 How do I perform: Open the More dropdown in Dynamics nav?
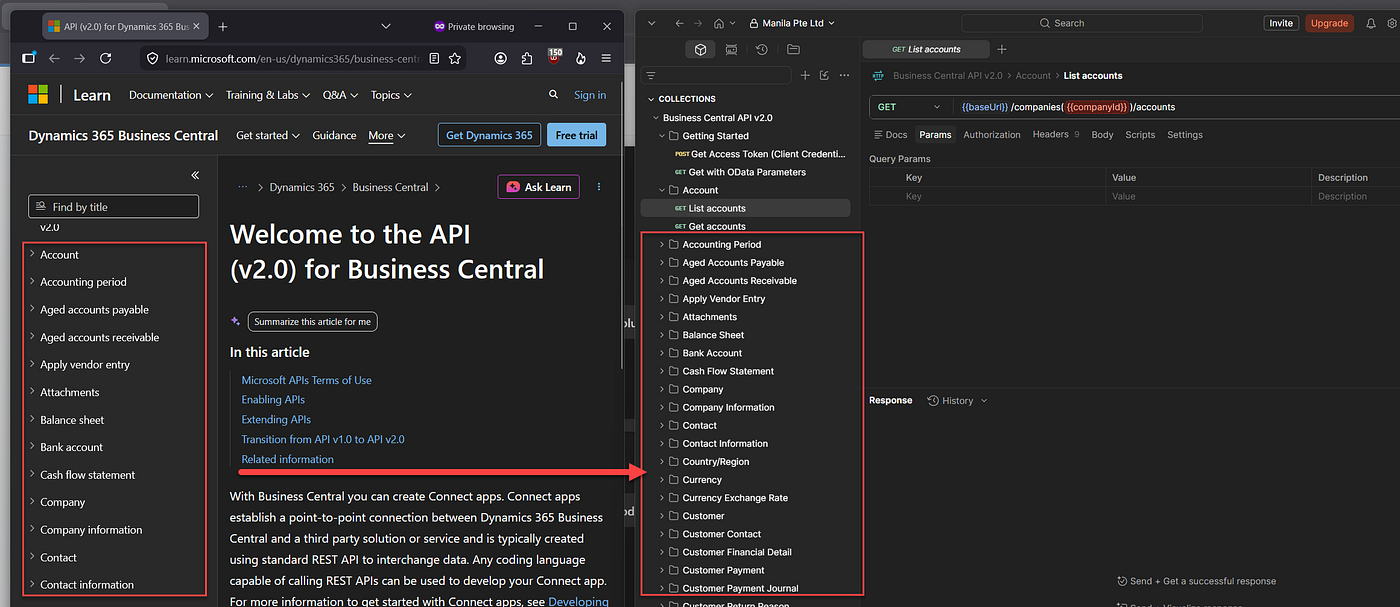[387, 135]
